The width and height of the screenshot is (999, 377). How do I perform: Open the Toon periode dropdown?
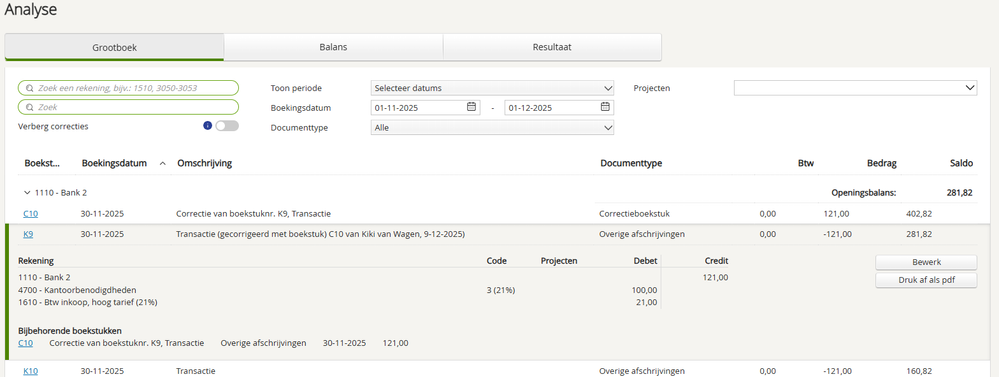pyautogui.click(x=492, y=88)
